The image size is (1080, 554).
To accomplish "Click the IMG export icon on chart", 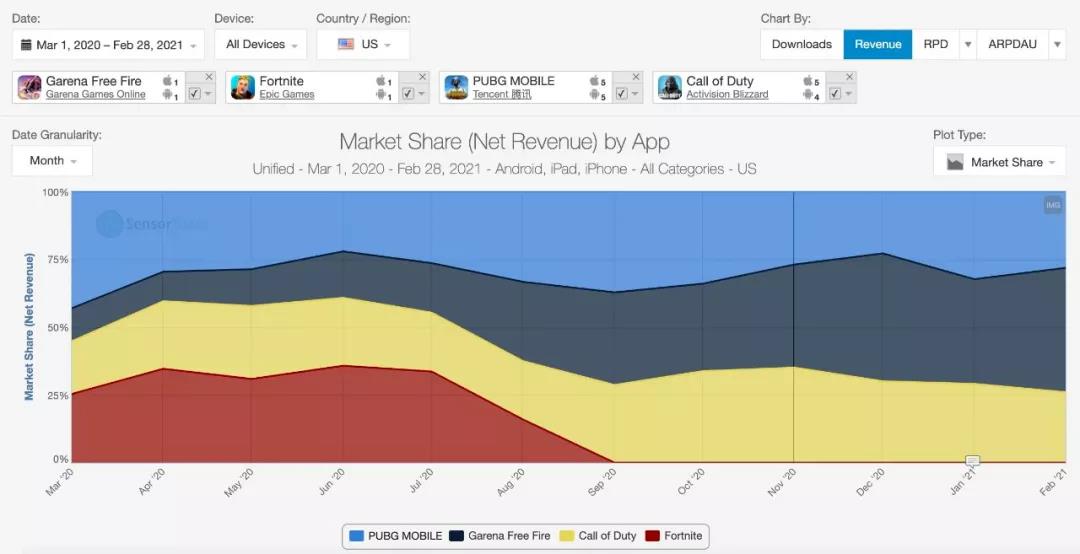I will coord(1053,205).
